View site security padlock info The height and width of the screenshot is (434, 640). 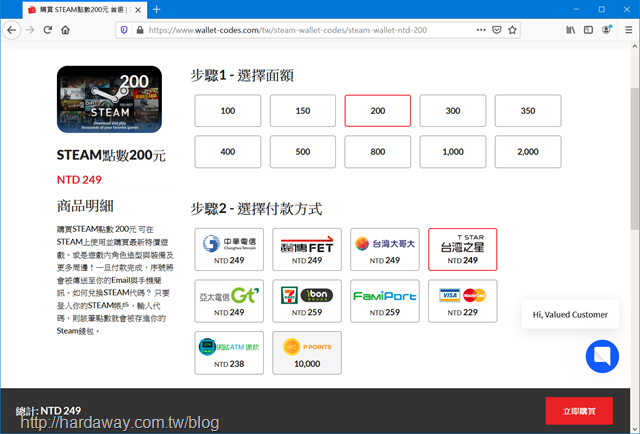coord(140,30)
